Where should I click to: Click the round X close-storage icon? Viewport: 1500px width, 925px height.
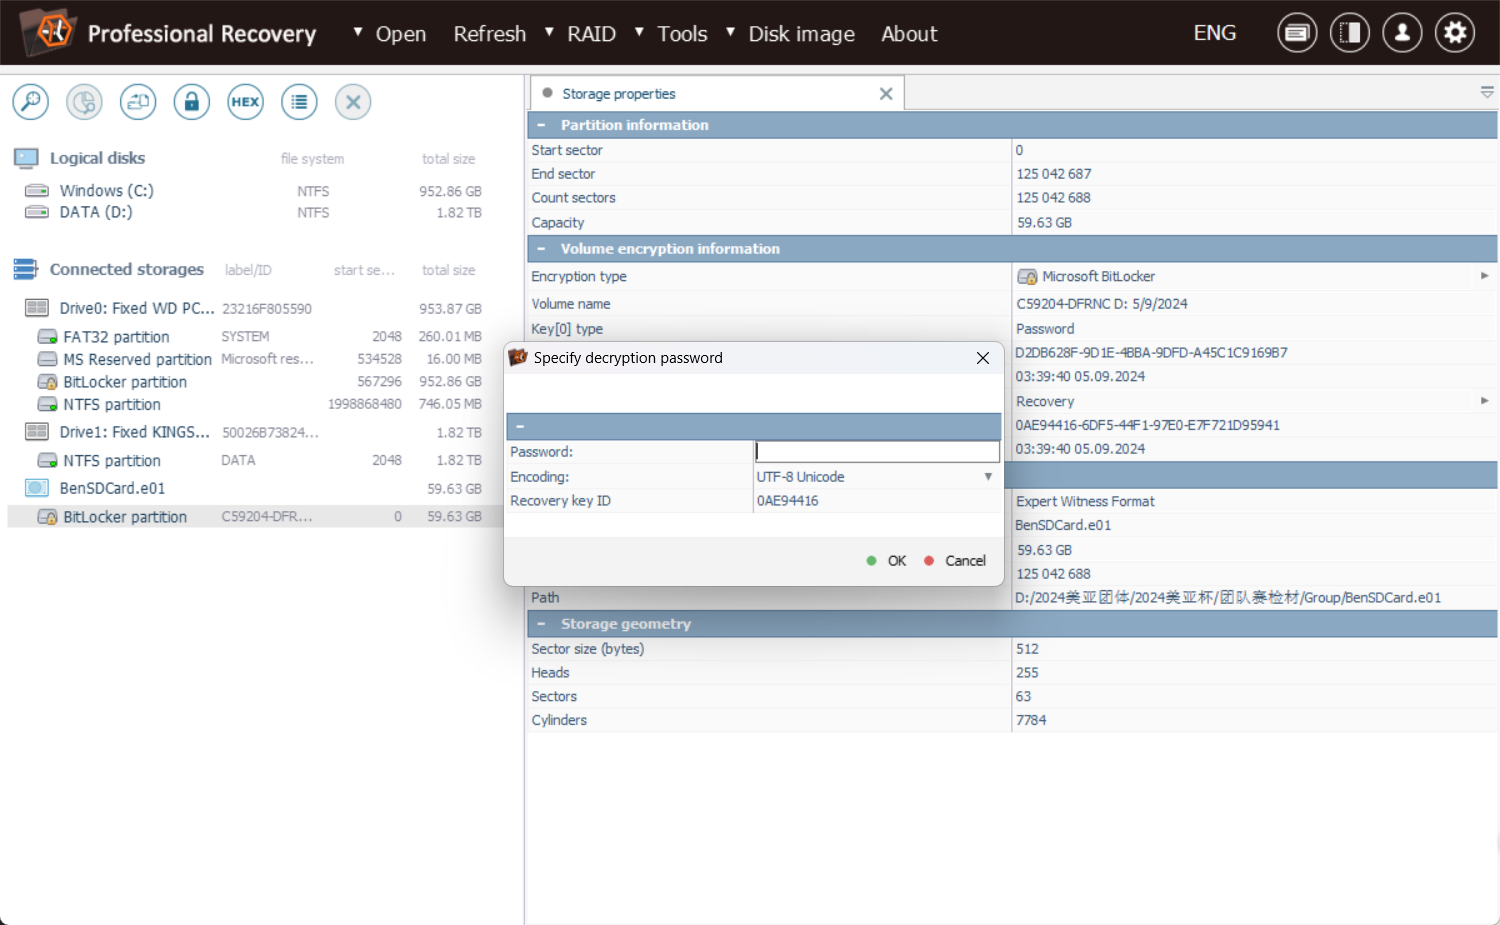point(353,102)
